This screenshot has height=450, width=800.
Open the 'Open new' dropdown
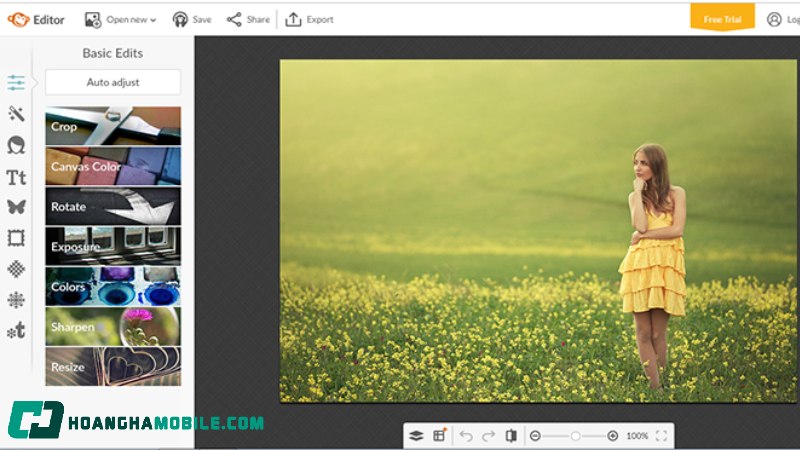coord(120,20)
